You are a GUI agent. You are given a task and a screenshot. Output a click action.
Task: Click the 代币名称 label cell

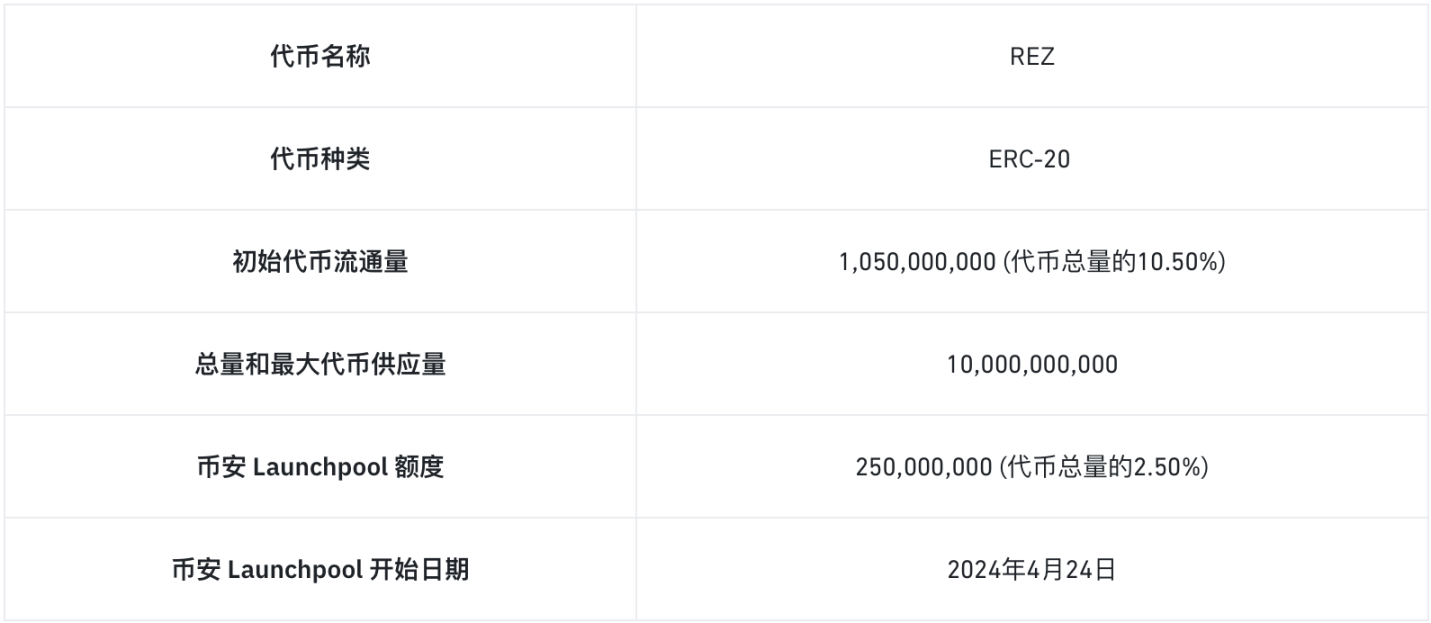point(320,57)
